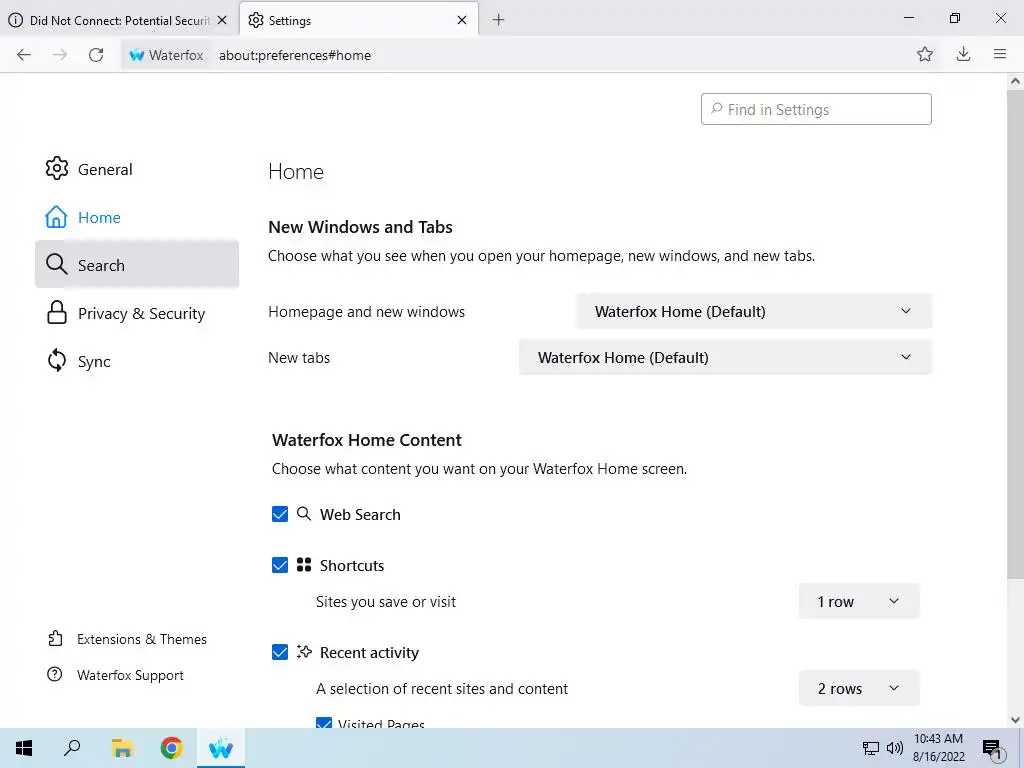The height and width of the screenshot is (768, 1024).
Task: Click the Find in Settings search field
Action: pyautogui.click(x=816, y=109)
